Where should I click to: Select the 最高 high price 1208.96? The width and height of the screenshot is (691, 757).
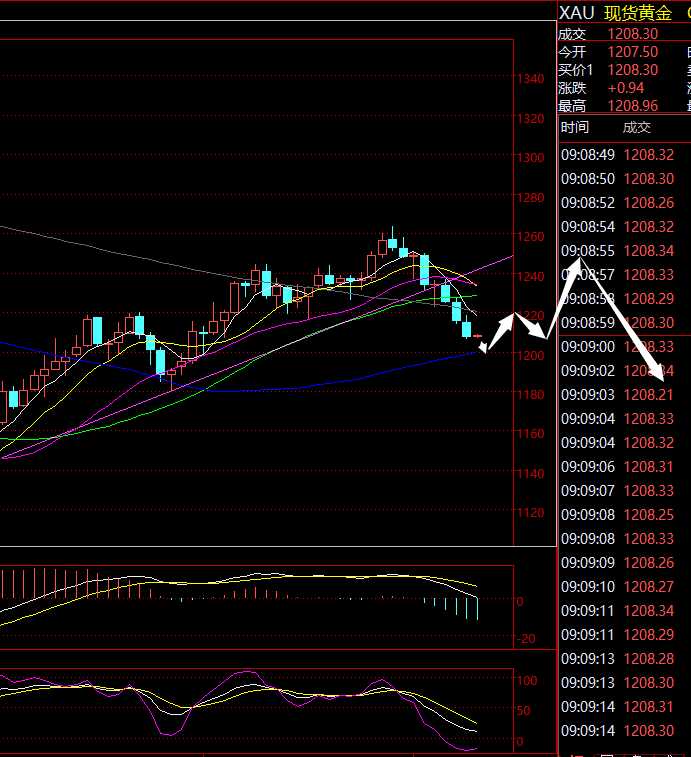[x=632, y=105]
